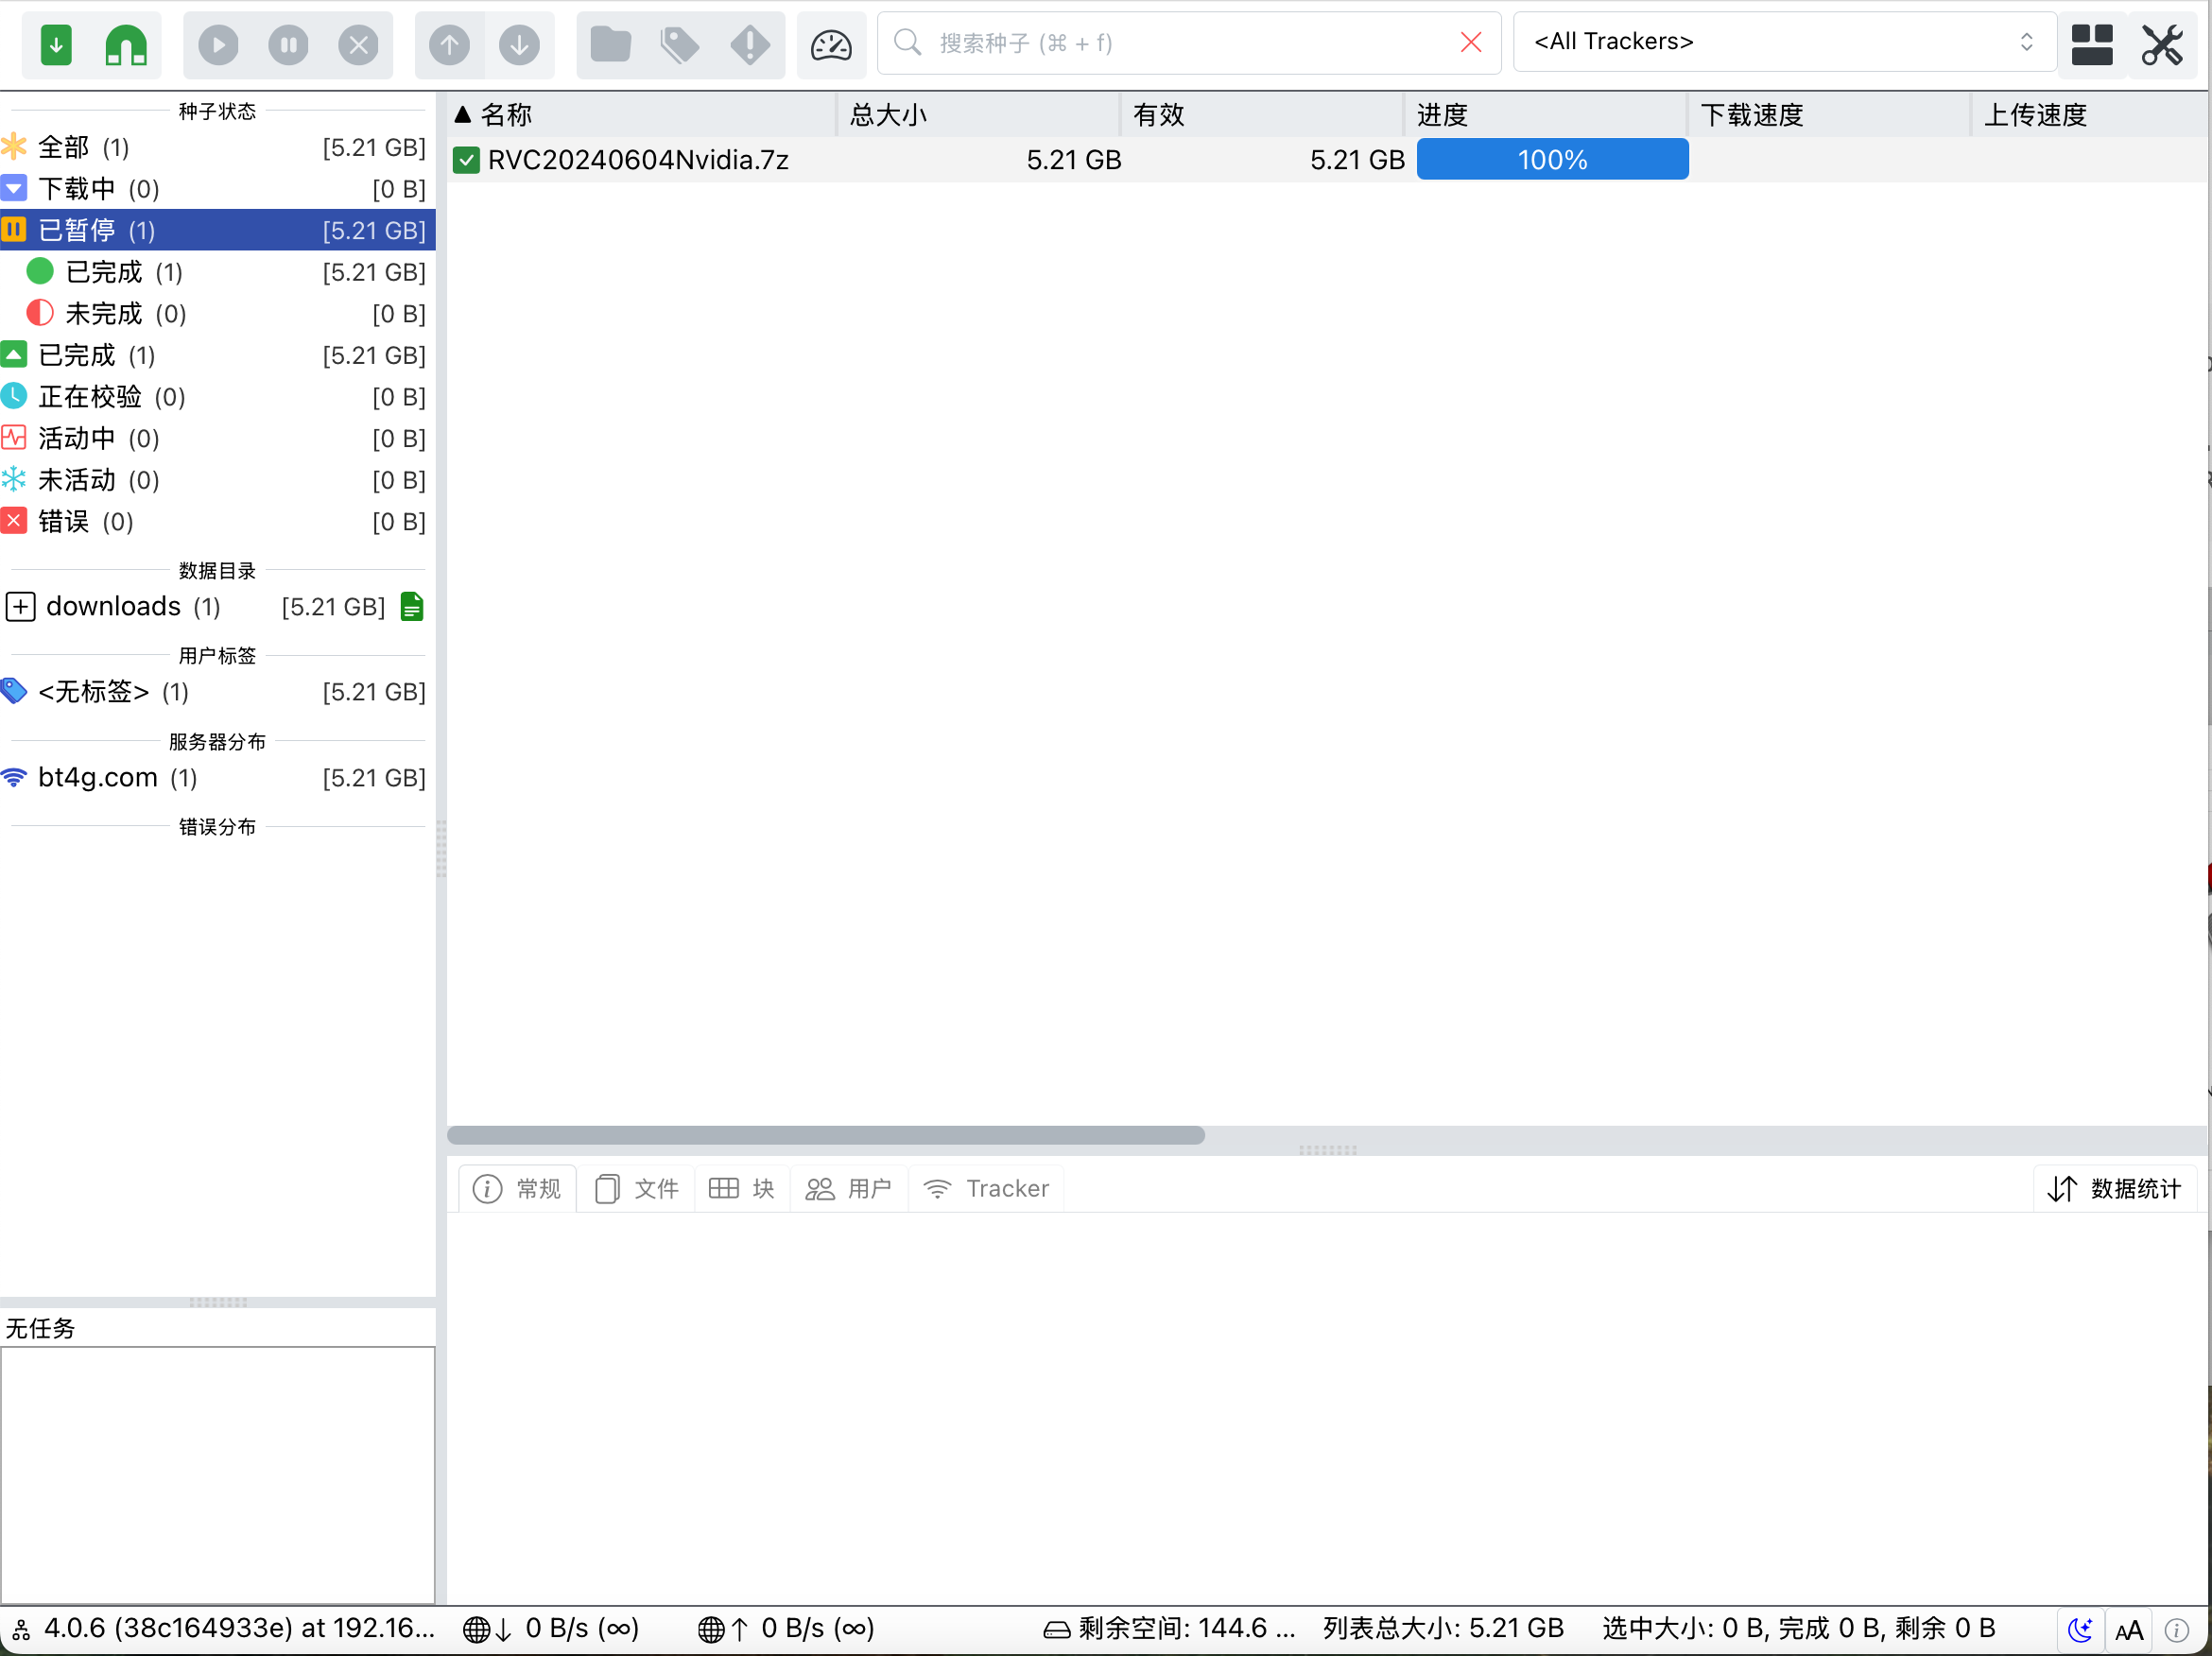Click the start torrent play button
This screenshot has height=1656, width=2212.
(218, 44)
